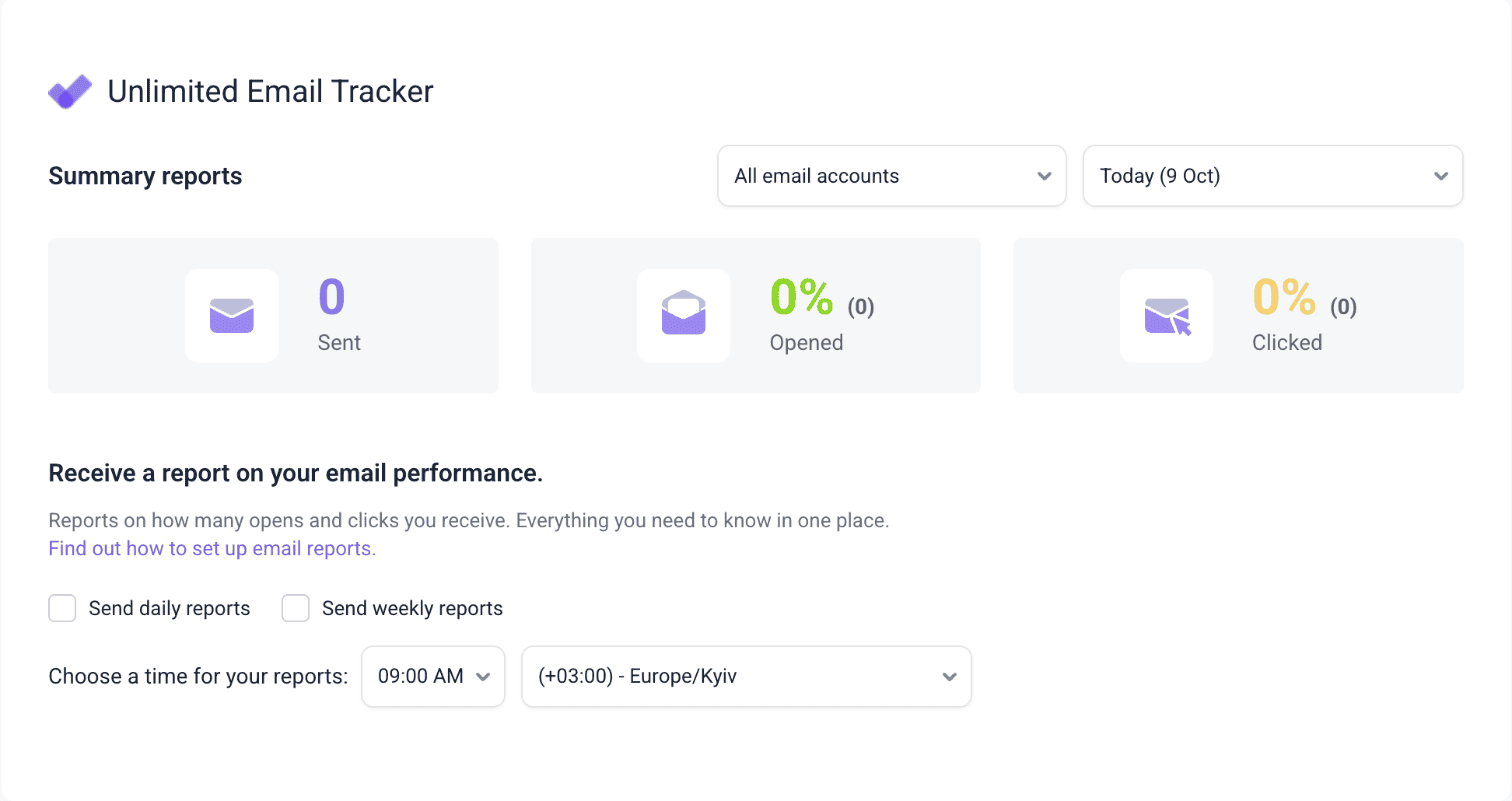Image resolution: width=1512 pixels, height=801 pixels.
Task: Click the 'Clicked' label
Action: 1287,342
